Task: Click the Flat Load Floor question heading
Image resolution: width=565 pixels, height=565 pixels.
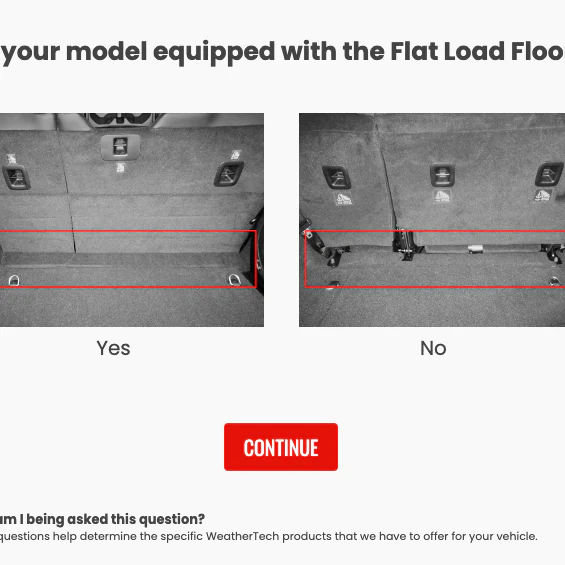Action: pyautogui.click(x=282, y=52)
